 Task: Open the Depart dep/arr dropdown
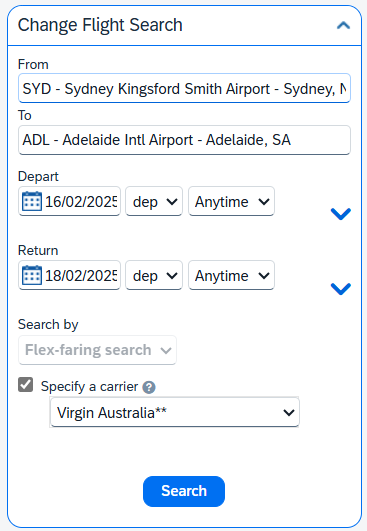(x=154, y=201)
